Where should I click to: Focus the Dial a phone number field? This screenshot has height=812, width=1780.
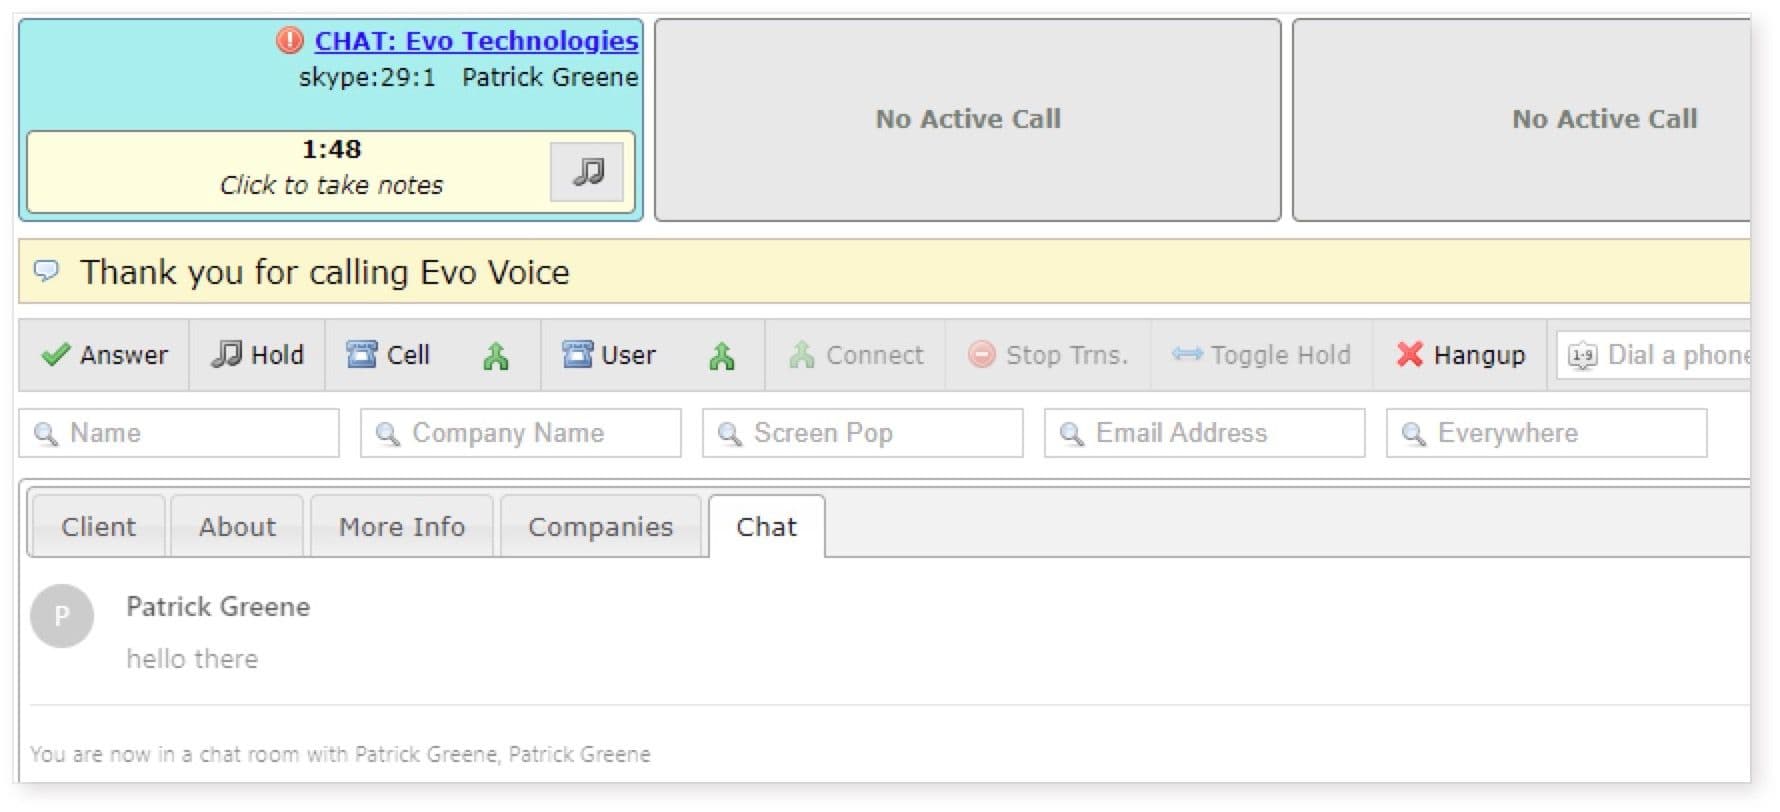pos(1654,355)
